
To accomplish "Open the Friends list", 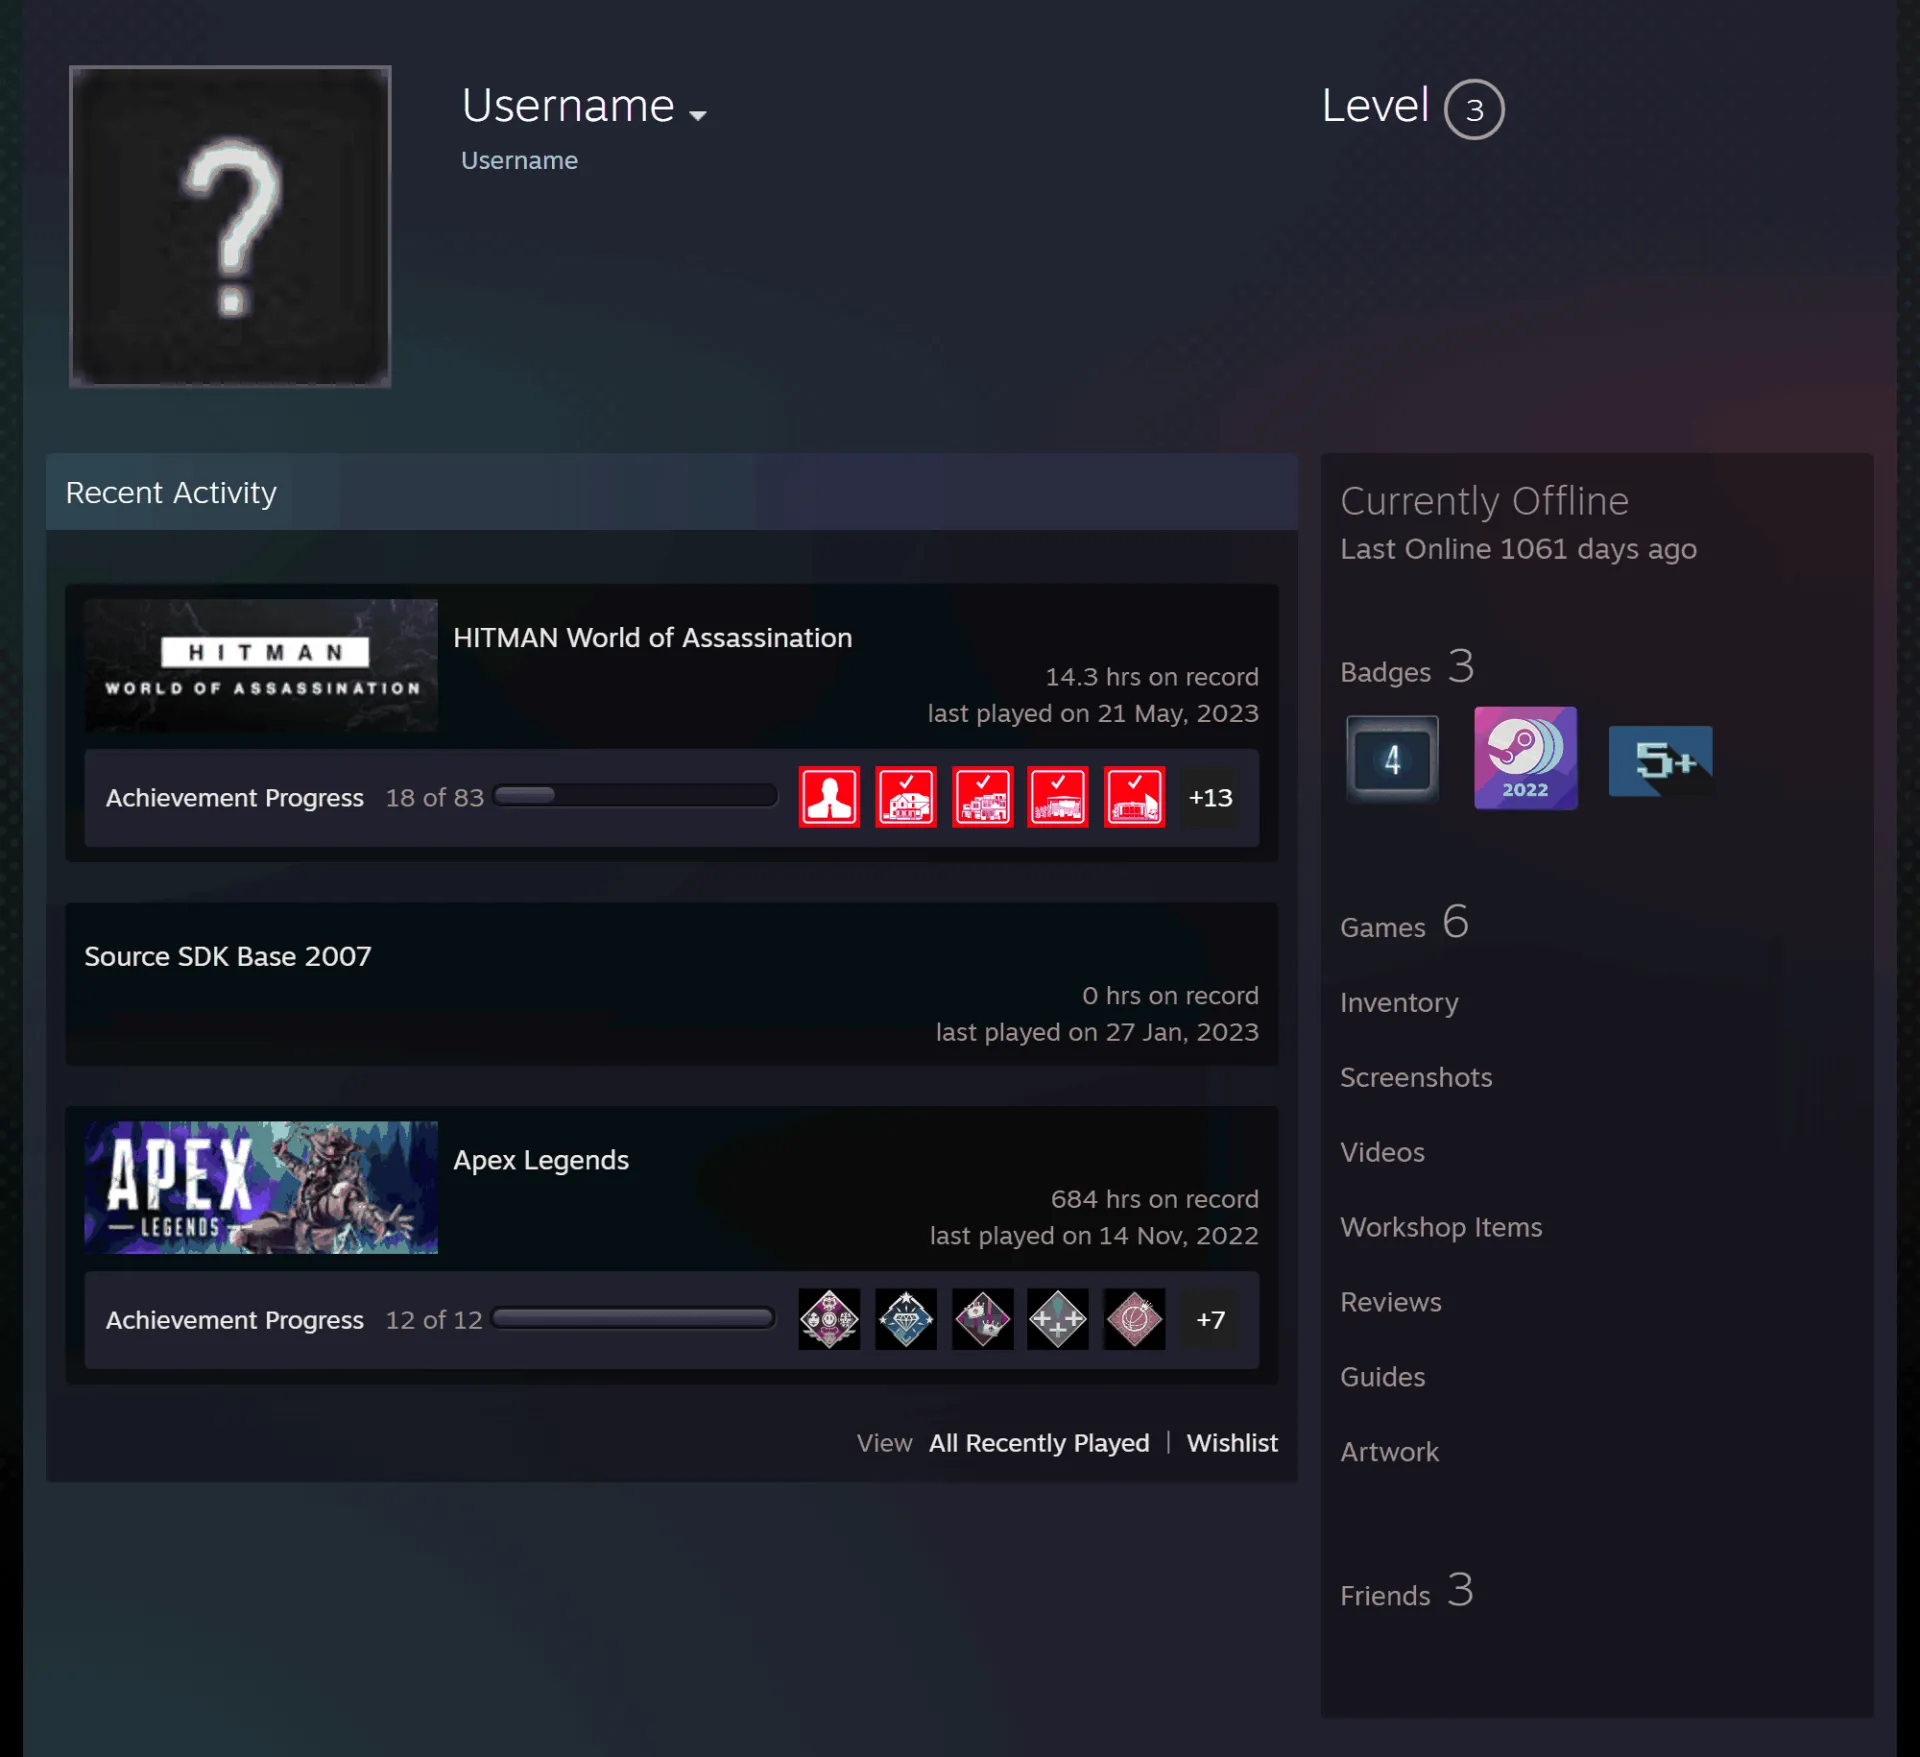I will 1407,1591.
